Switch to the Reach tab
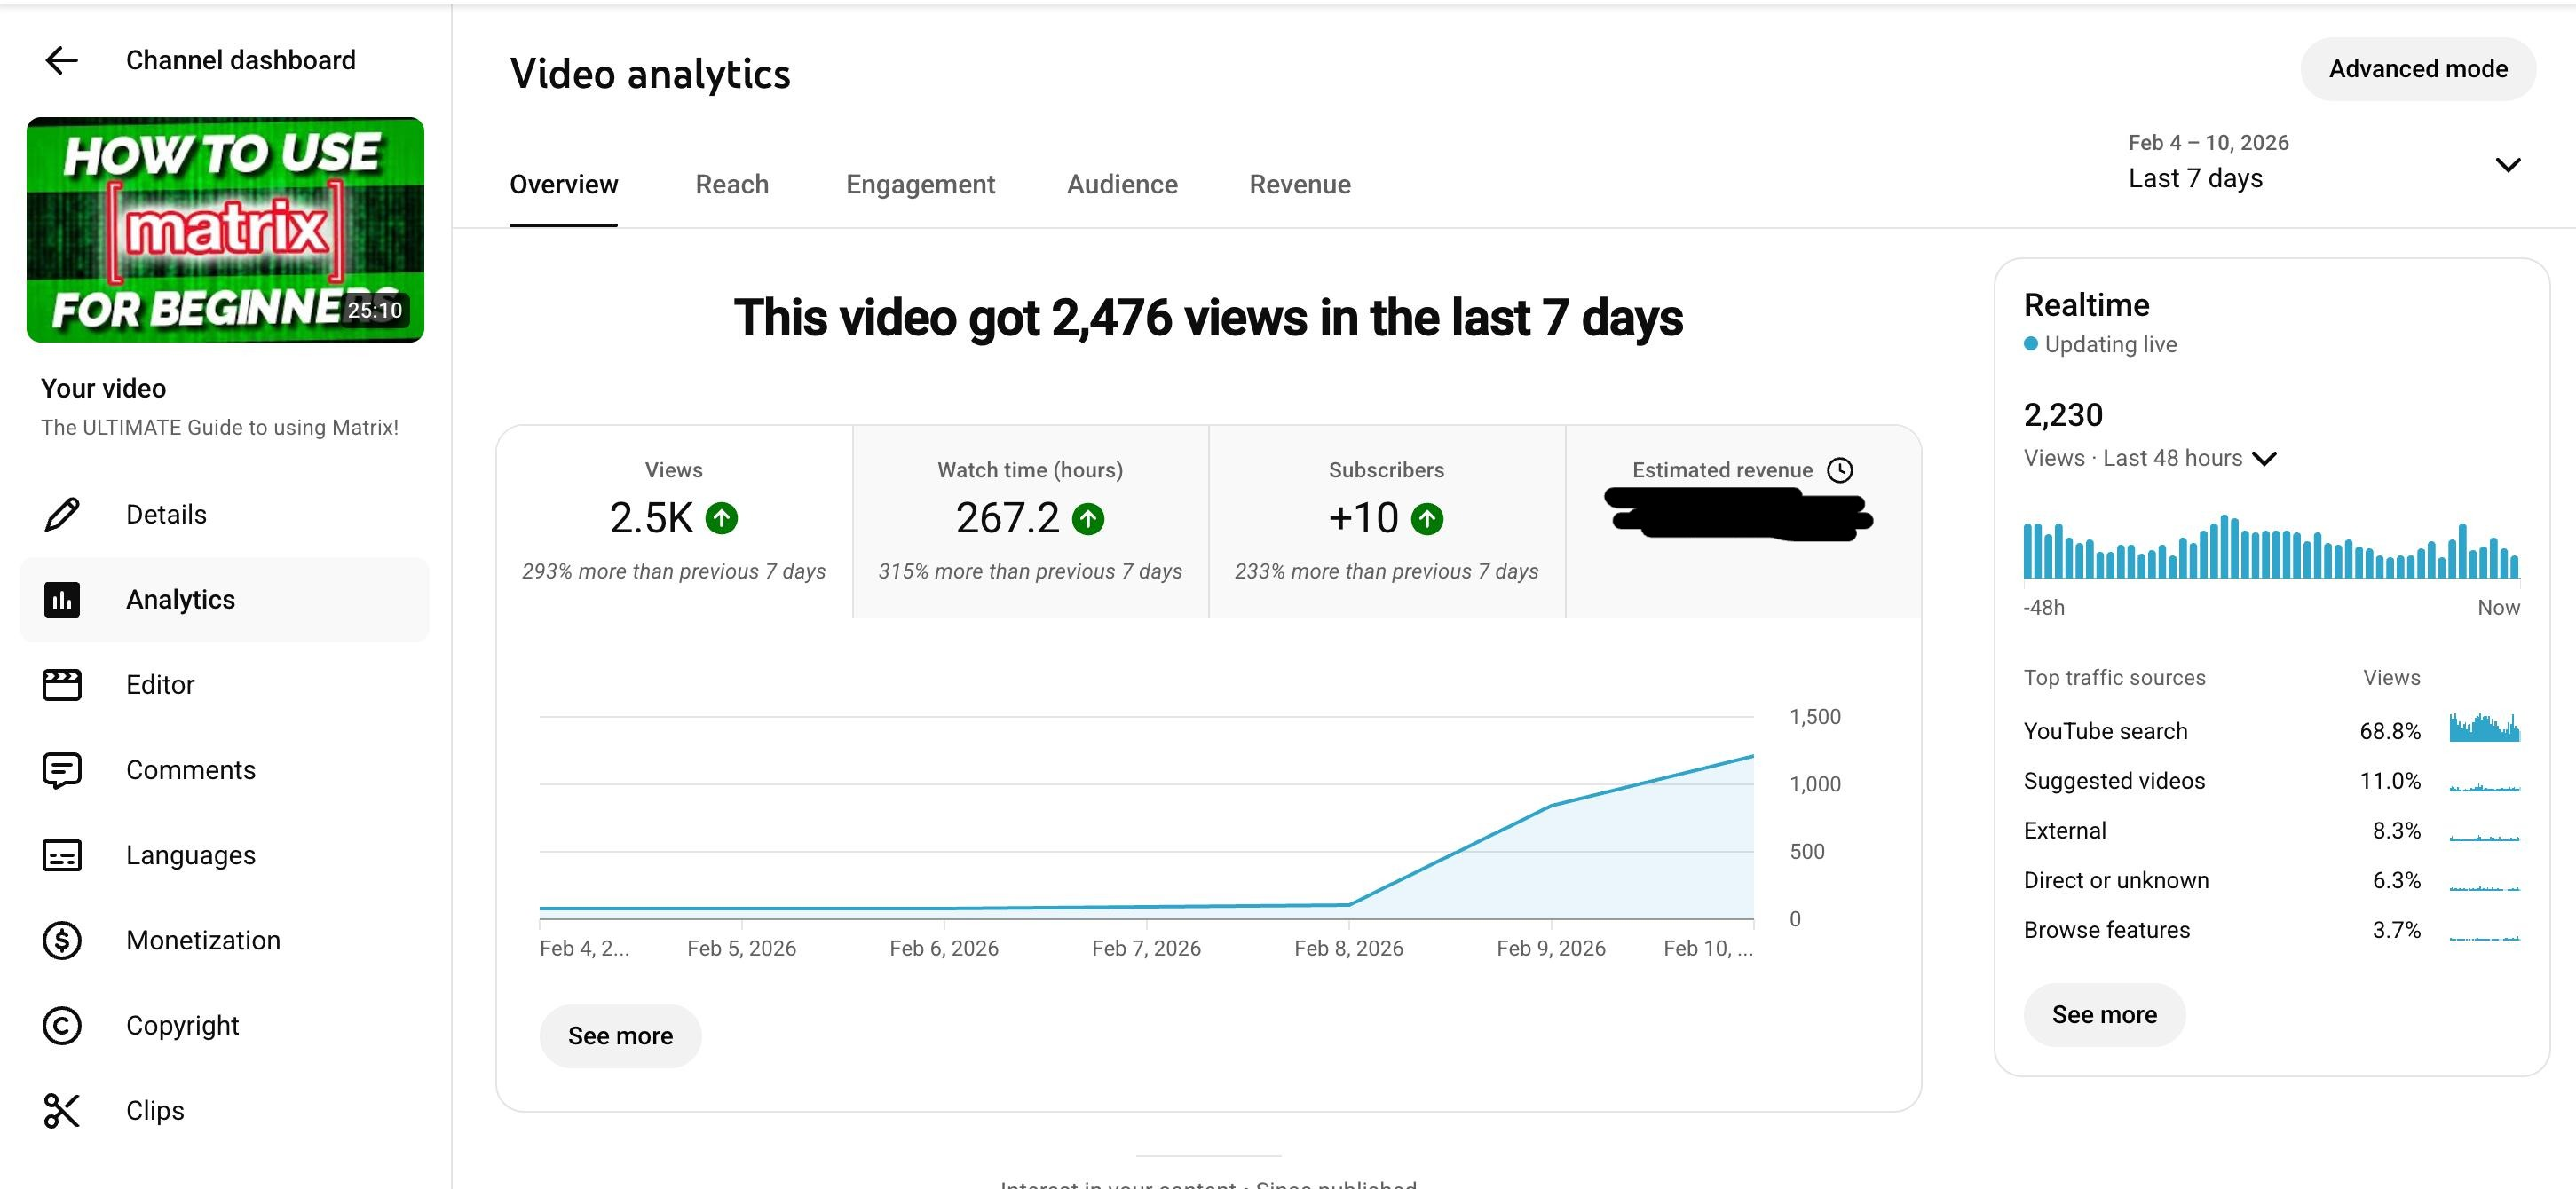Image resolution: width=2576 pixels, height=1189 pixels. (x=731, y=184)
